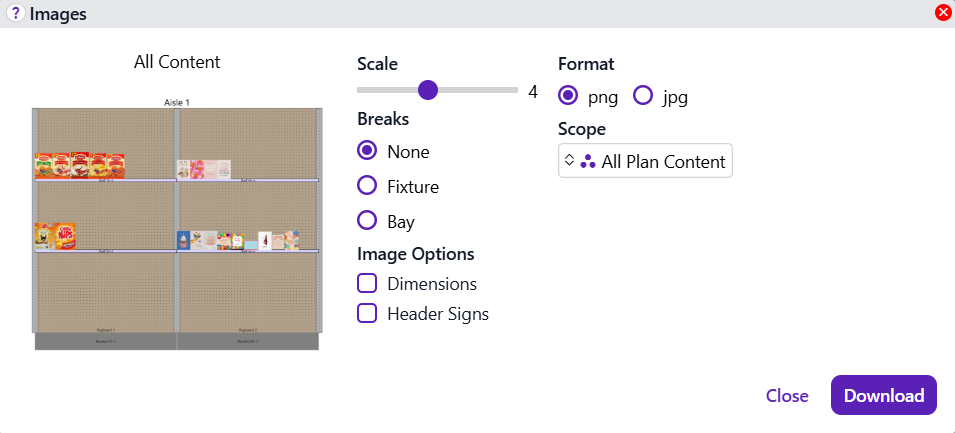This screenshot has height=433, width=955.
Task: Toggle the Header Signs checkbox
Action: (x=367, y=314)
